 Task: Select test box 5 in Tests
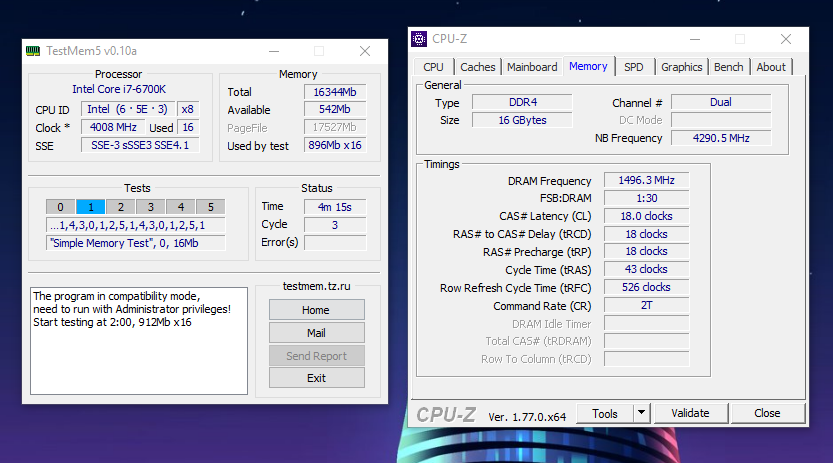[211, 207]
